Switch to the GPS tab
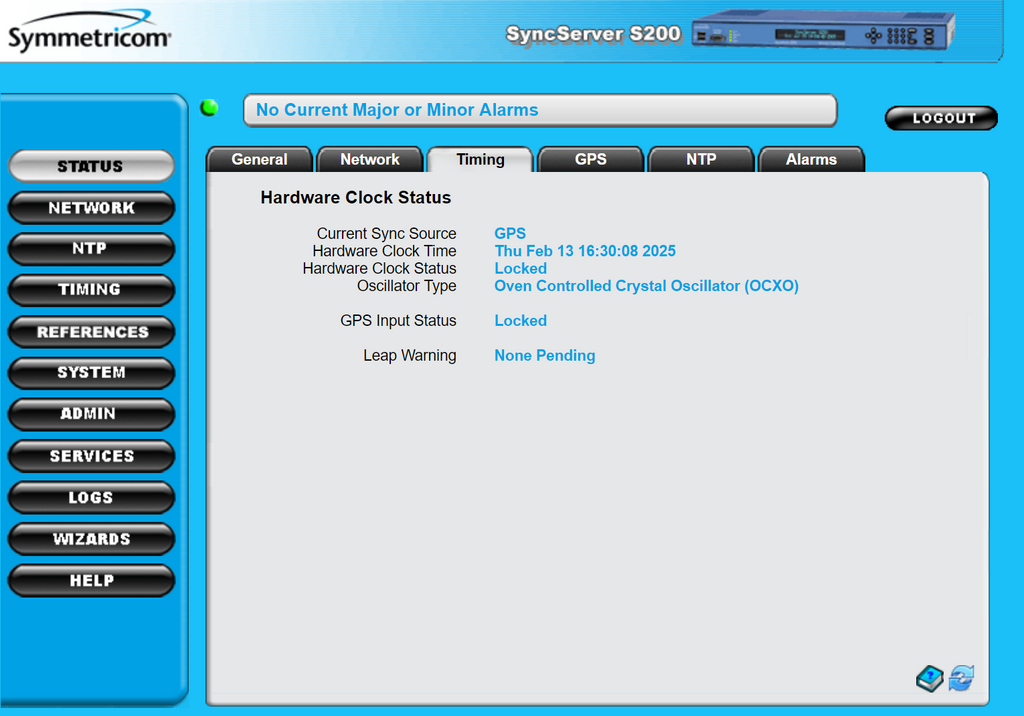The height and width of the screenshot is (716, 1024). 590,159
